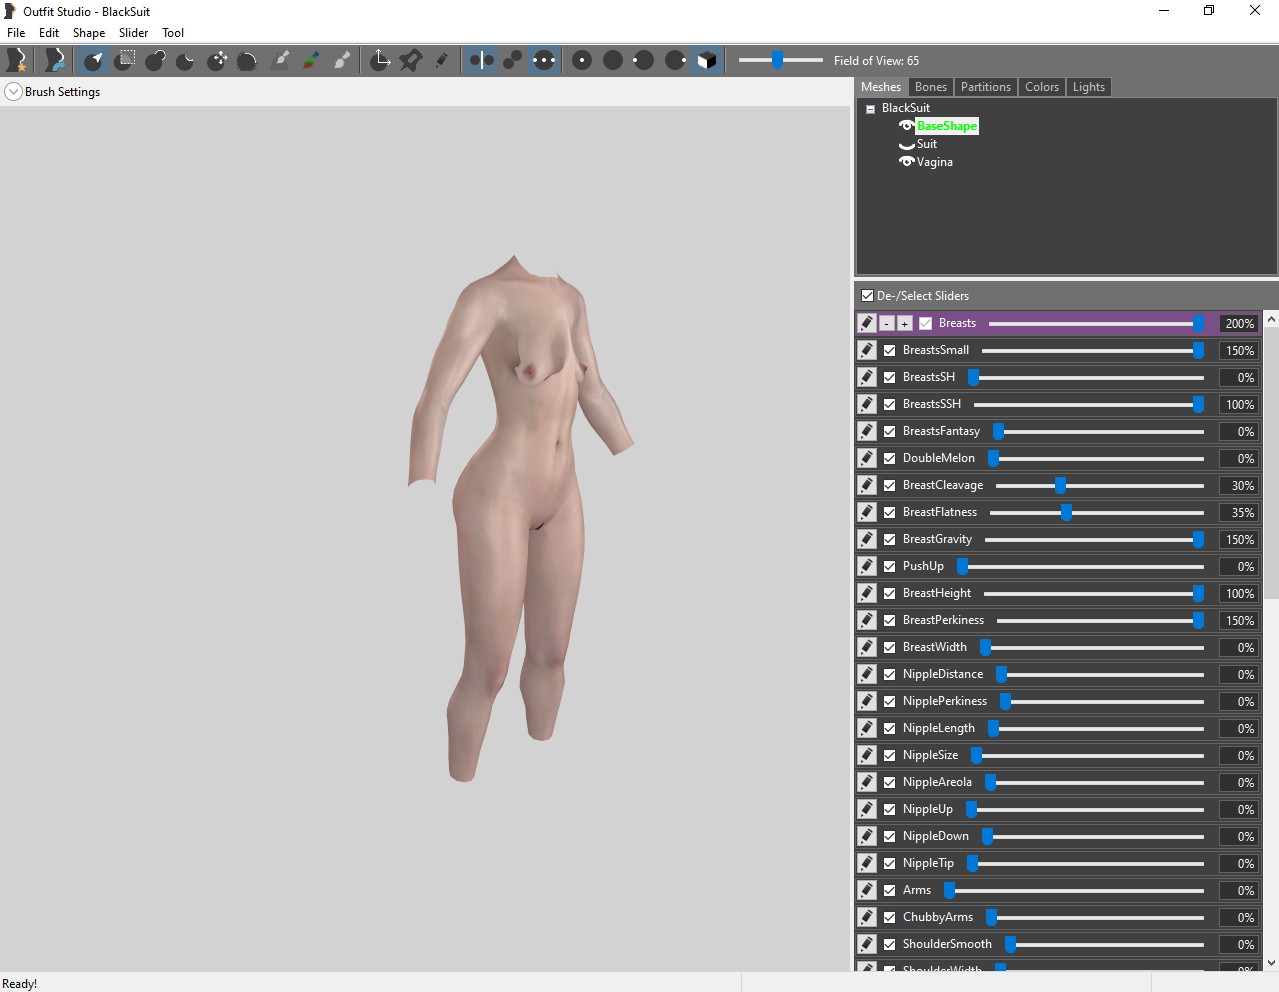Pick the gray Weight paint brush

(x=281, y=60)
